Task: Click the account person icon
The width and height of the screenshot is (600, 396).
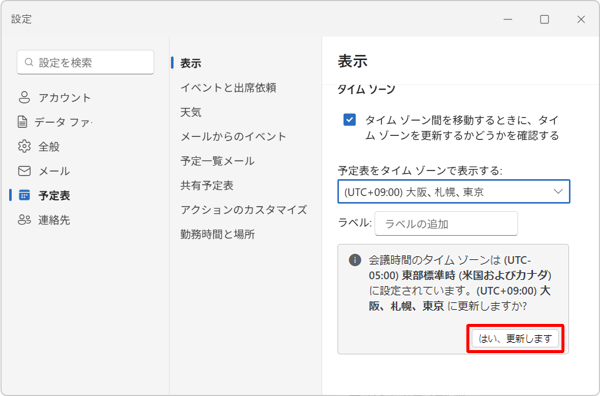Action: pyautogui.click(x=24, y=97)
